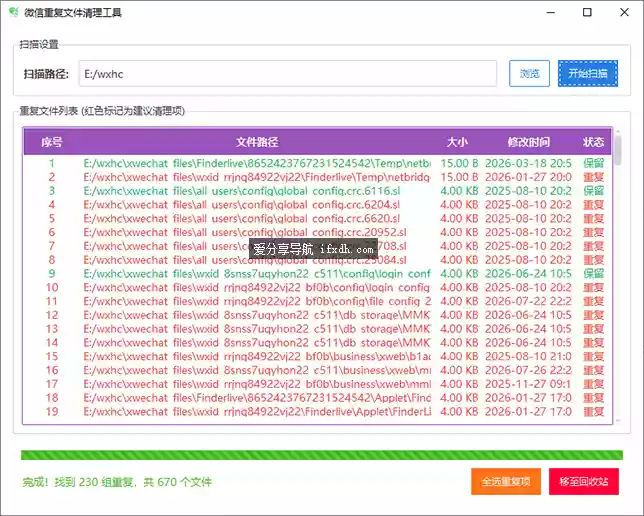Click the 2026-01-27 20:0 date in row 2
The width and height of the screenshot is (644, 516).
click(528, 177)
